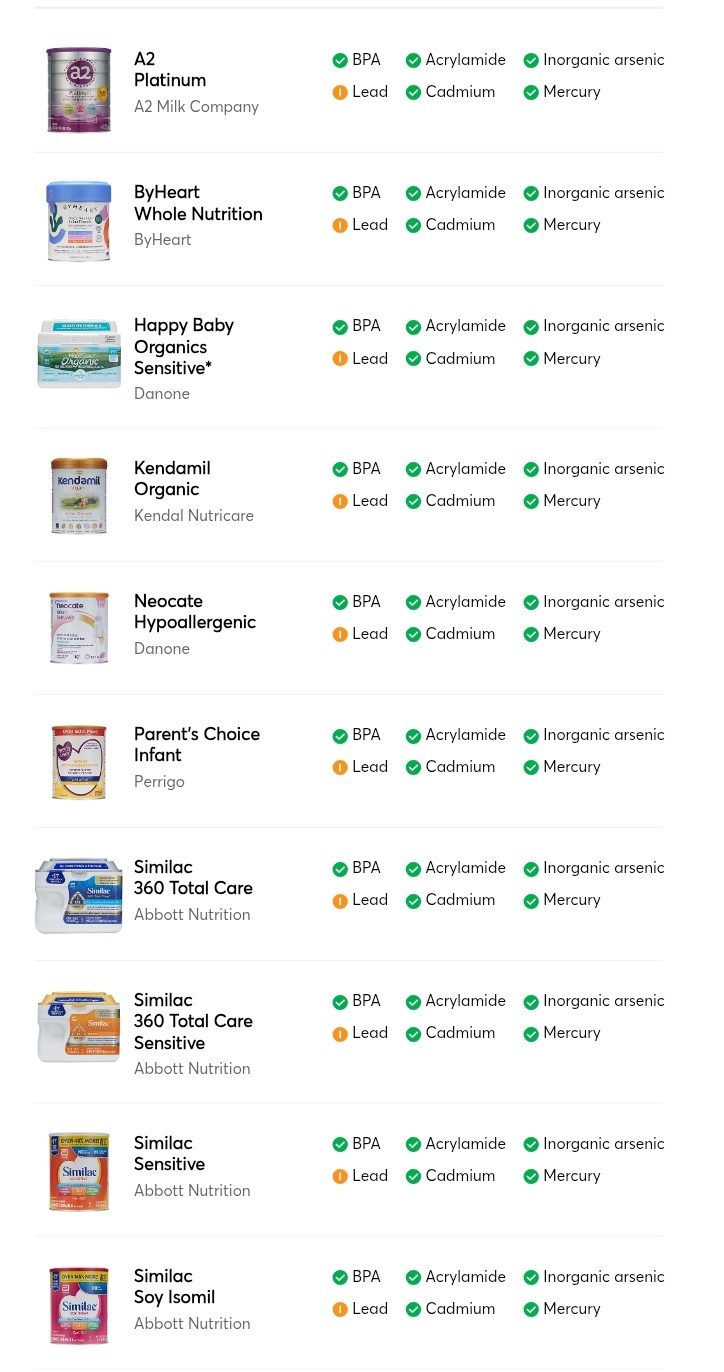
Task: Click the Mercury check icon for Neocate Hypoallergenic
Action: (x=531, y=635)
